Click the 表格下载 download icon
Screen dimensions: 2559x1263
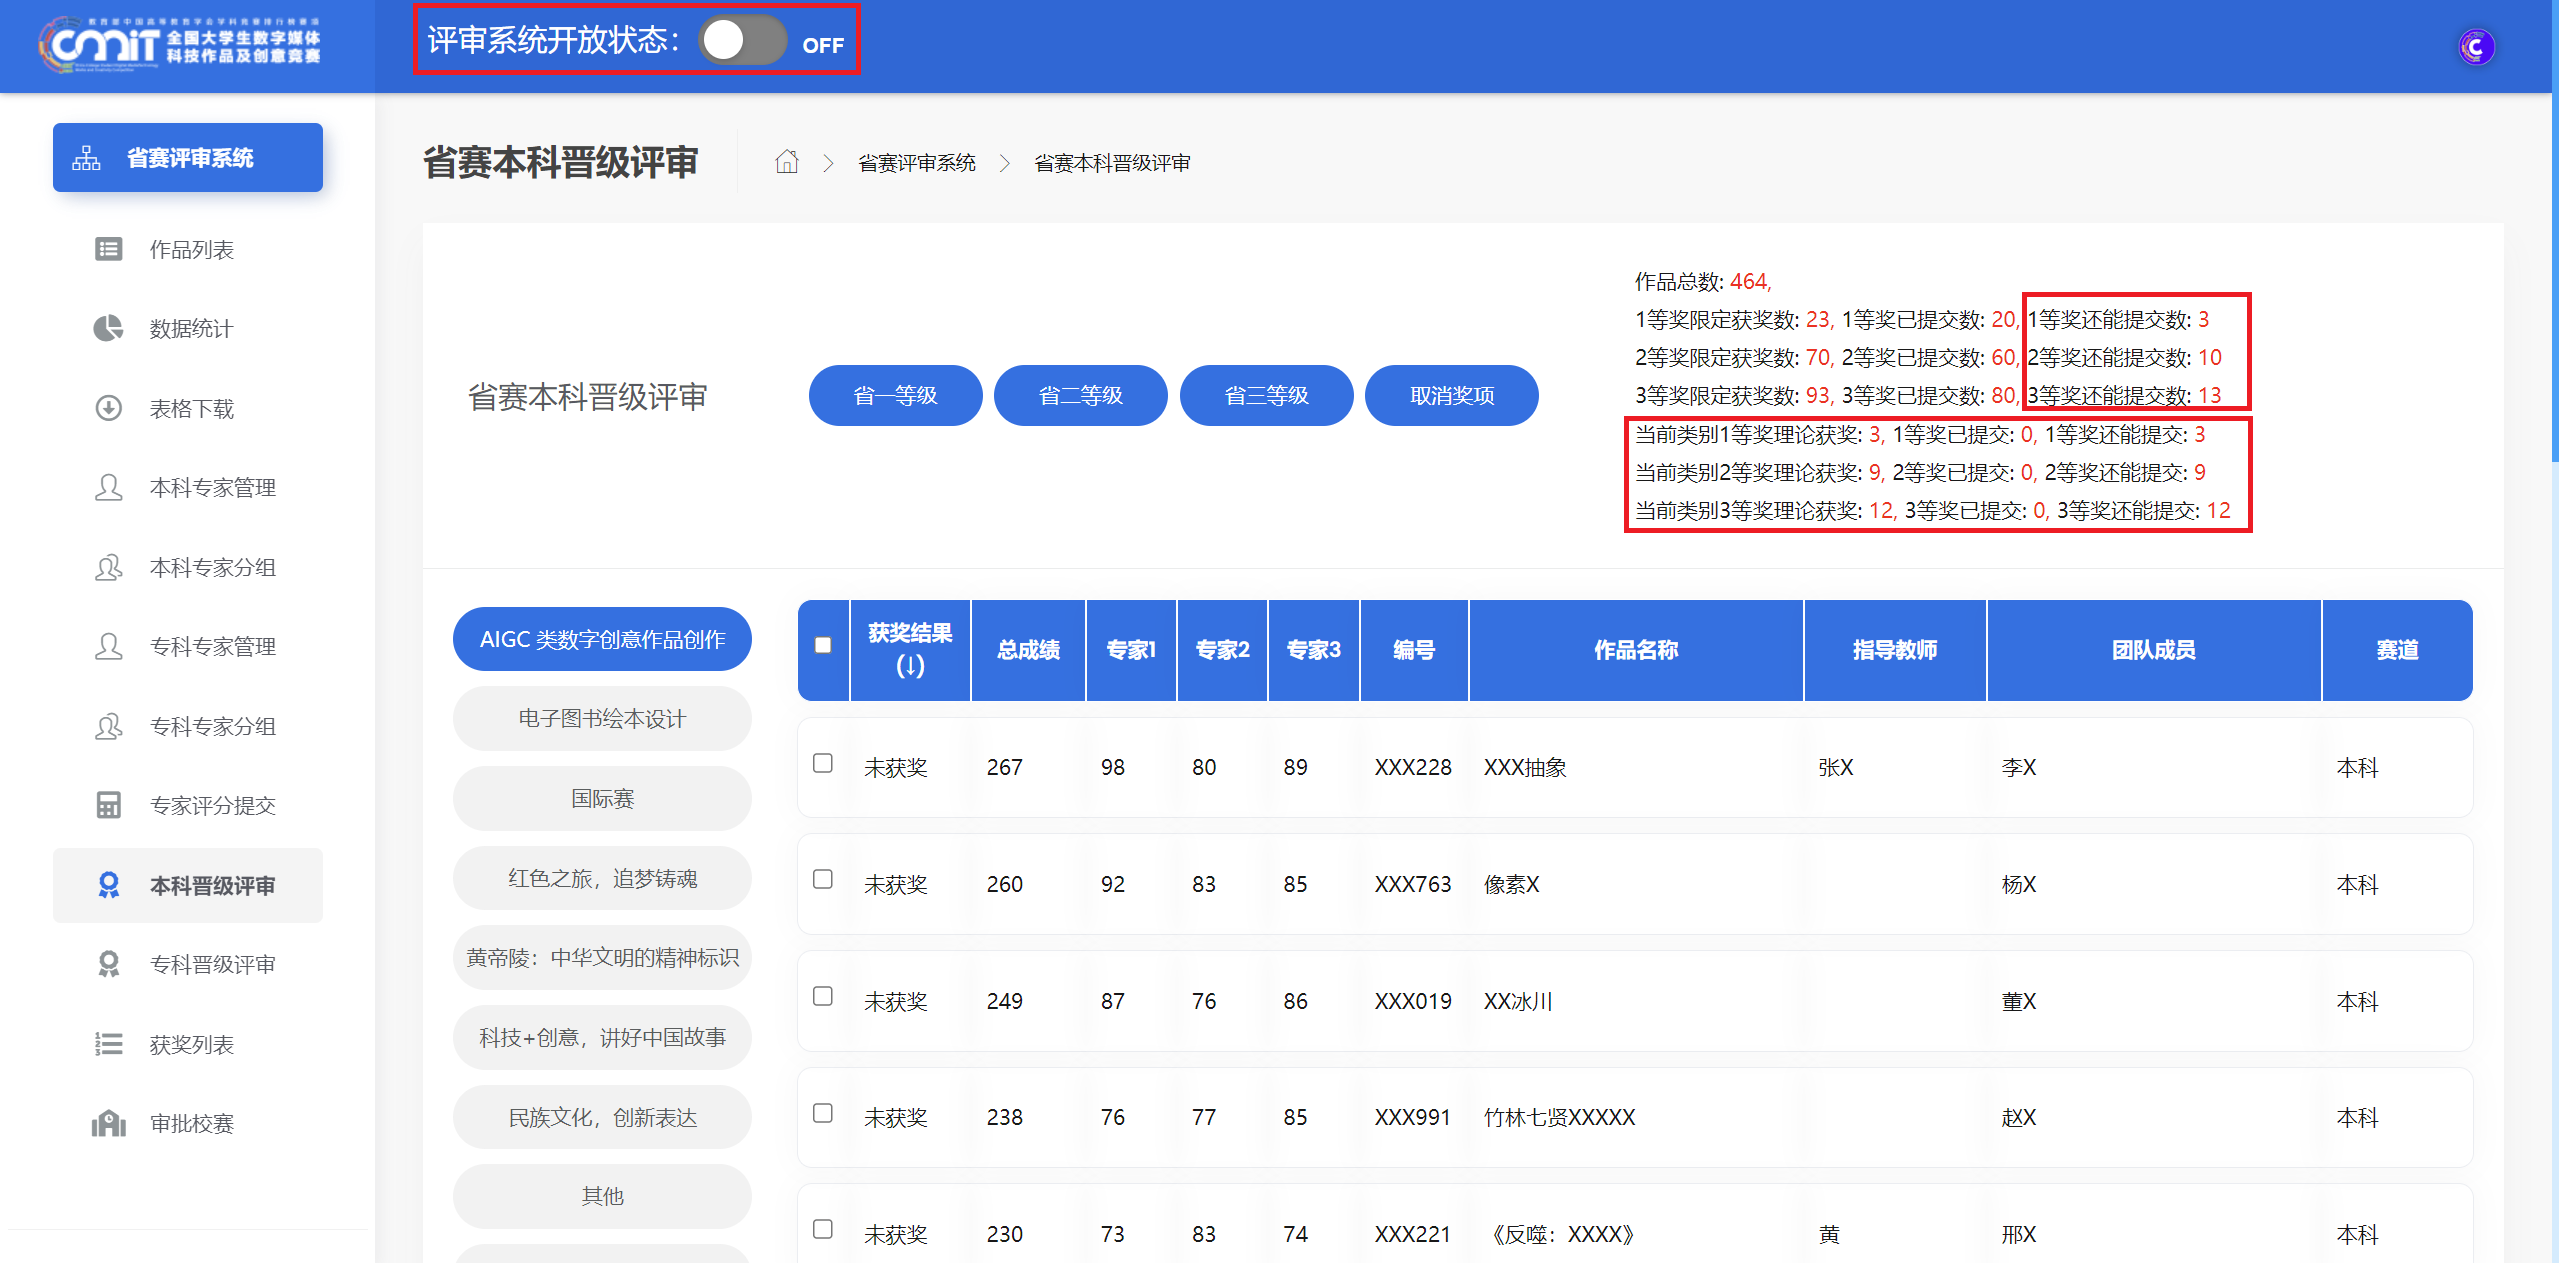tap(108, 408)
